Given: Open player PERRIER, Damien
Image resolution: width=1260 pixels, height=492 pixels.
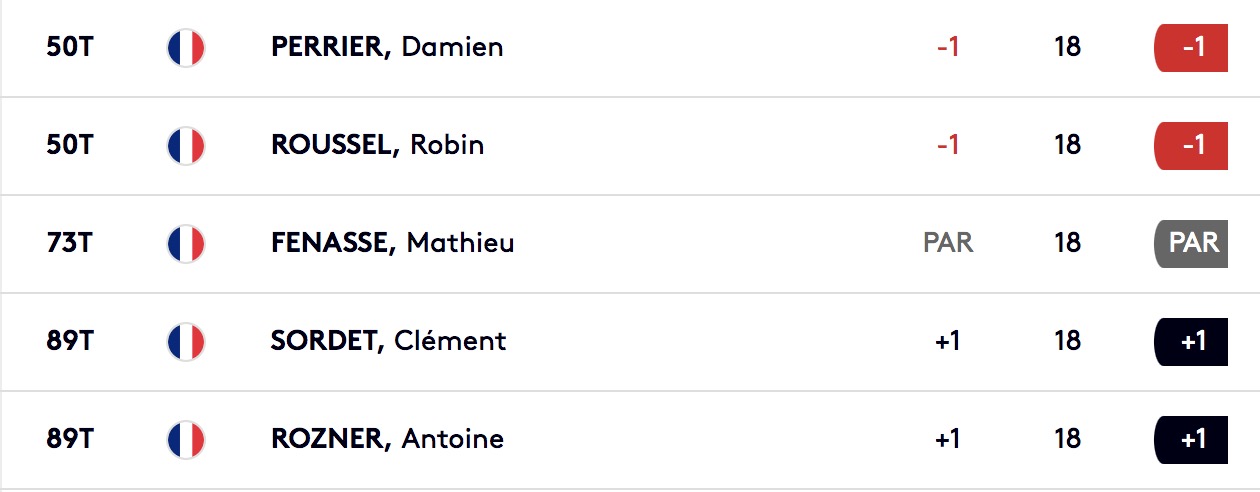Looking at the screenshot, I should [x=387, y=47].
